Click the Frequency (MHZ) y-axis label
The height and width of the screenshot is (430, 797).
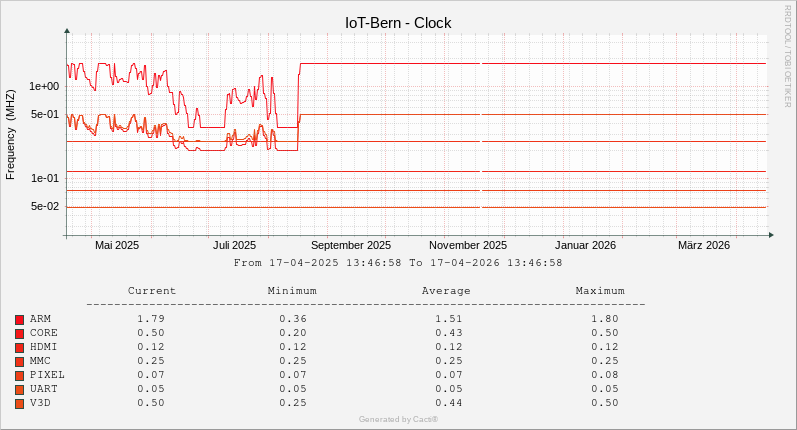tap(11, 135)
